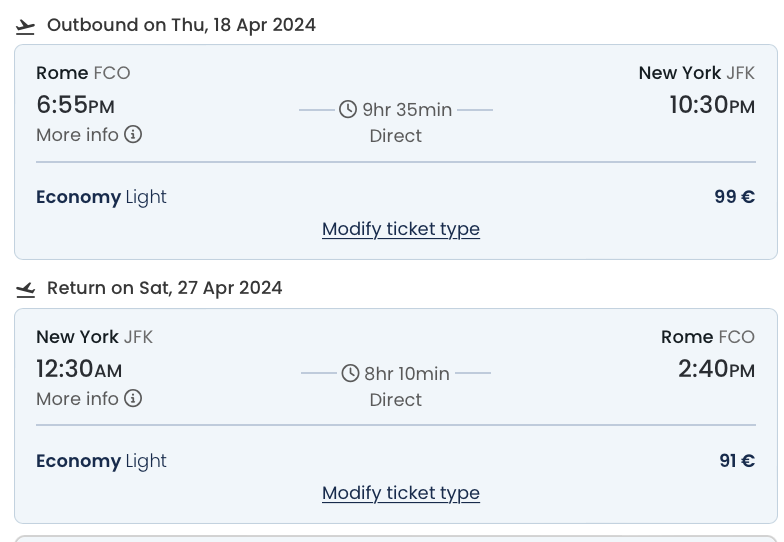This screenshot has width=784, height=542.
Task: Open the info icon for New York departure
Action: 133,398
